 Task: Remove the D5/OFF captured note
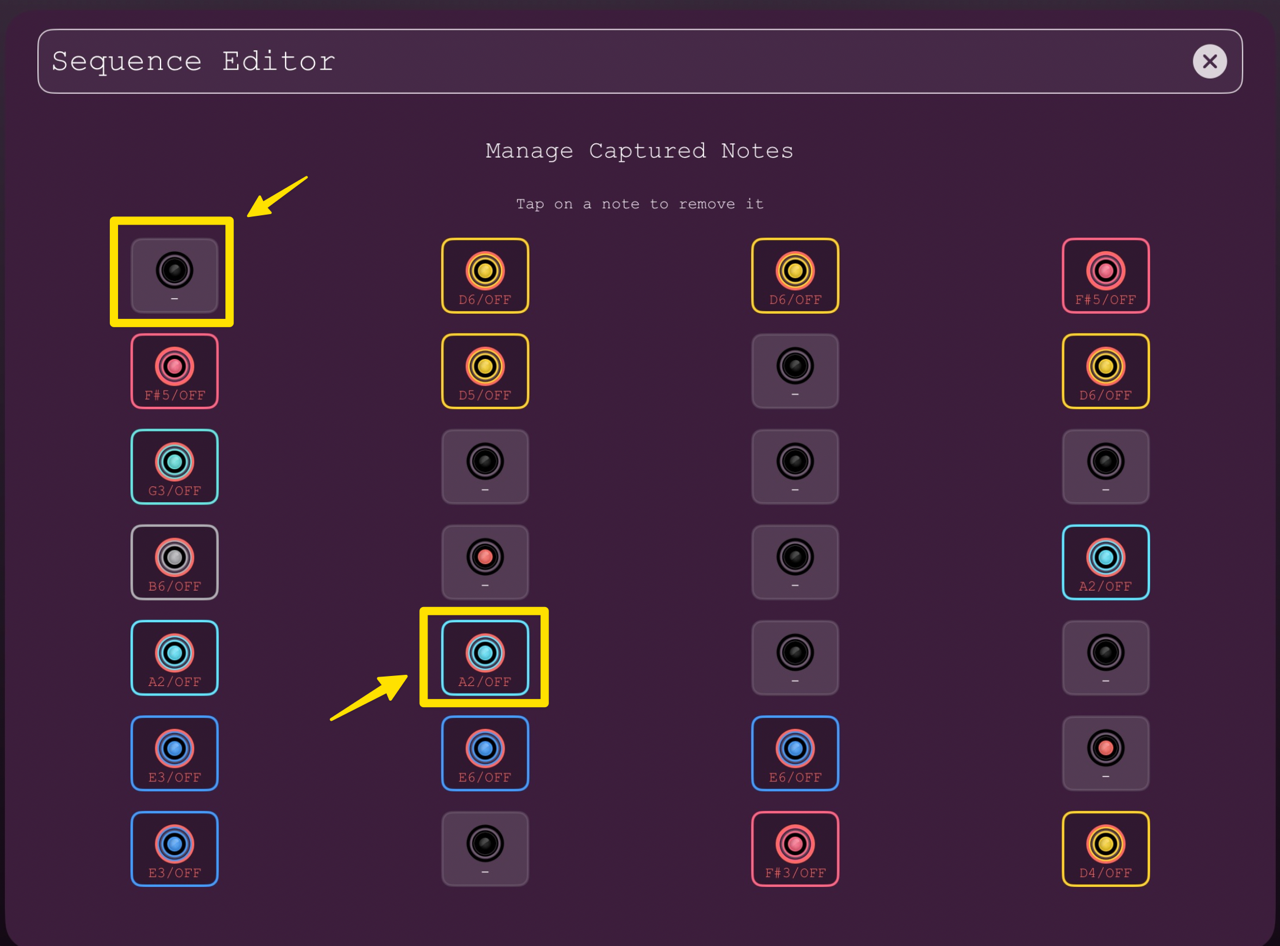(485, 371)
